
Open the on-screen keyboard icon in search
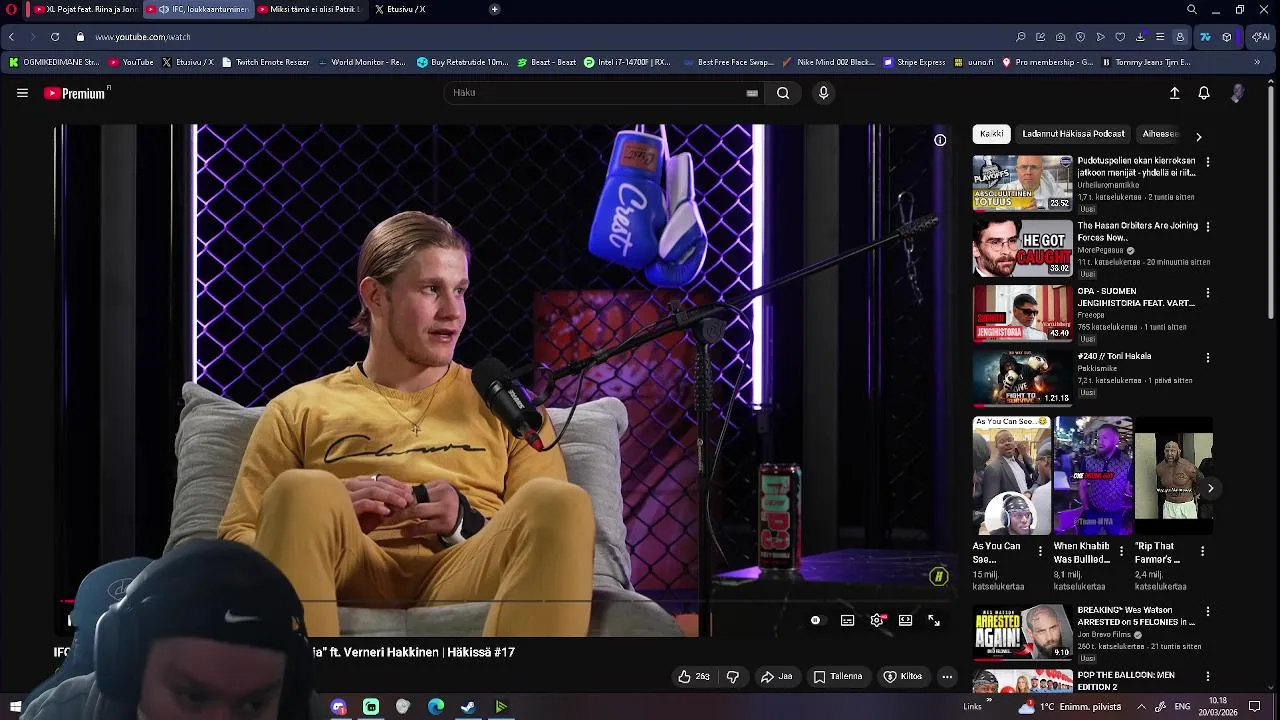click(752, 93)
